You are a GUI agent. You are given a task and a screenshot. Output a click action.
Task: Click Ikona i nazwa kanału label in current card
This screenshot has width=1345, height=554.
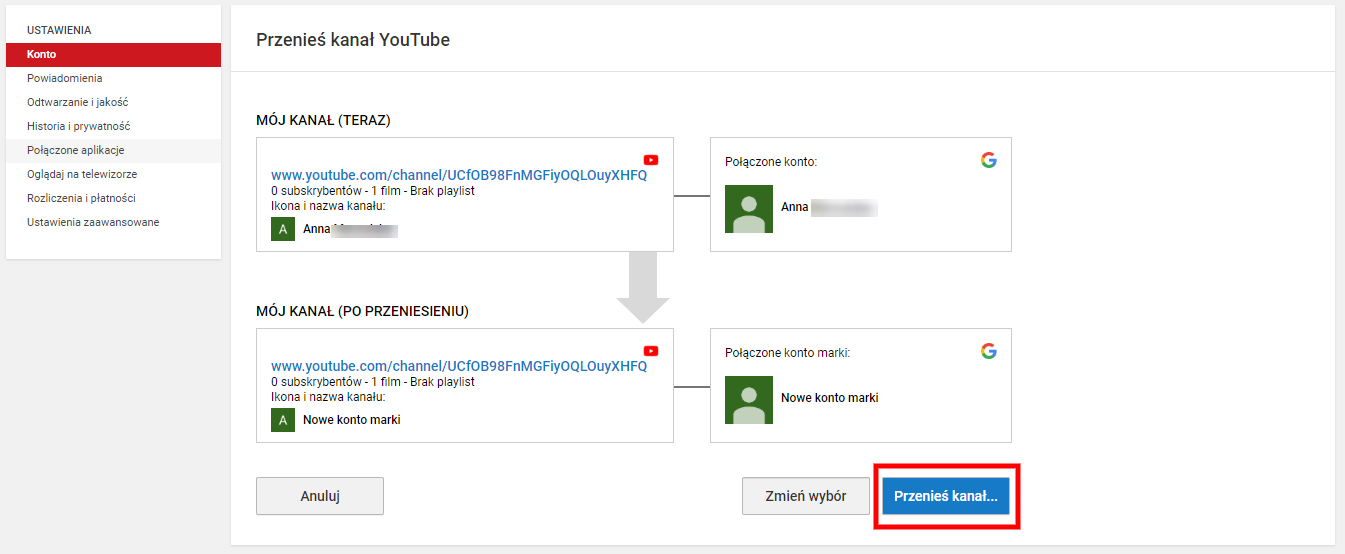pos(328,205)
